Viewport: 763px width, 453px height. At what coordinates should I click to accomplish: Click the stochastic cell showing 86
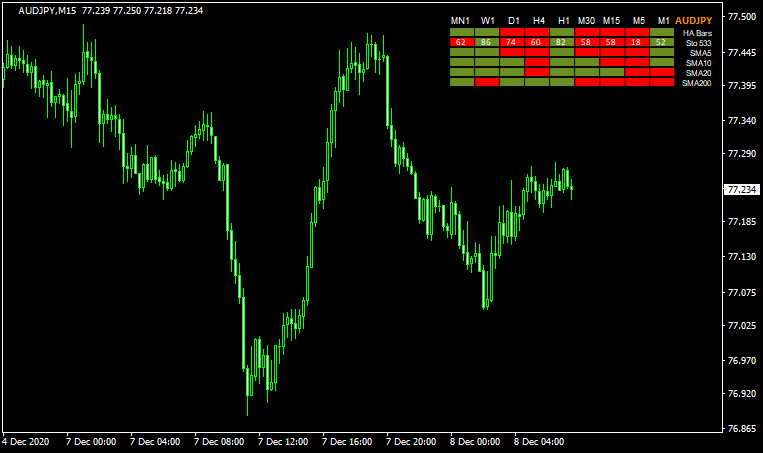487,43
